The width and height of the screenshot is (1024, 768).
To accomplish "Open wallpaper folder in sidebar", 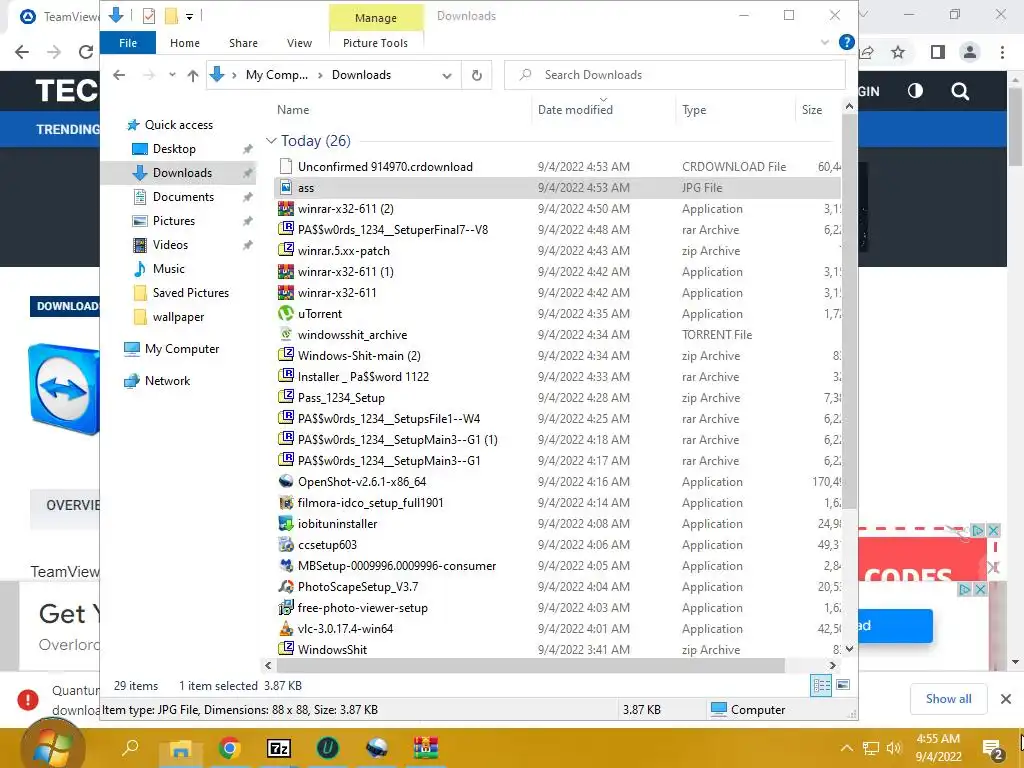I will tap(178, 317).
